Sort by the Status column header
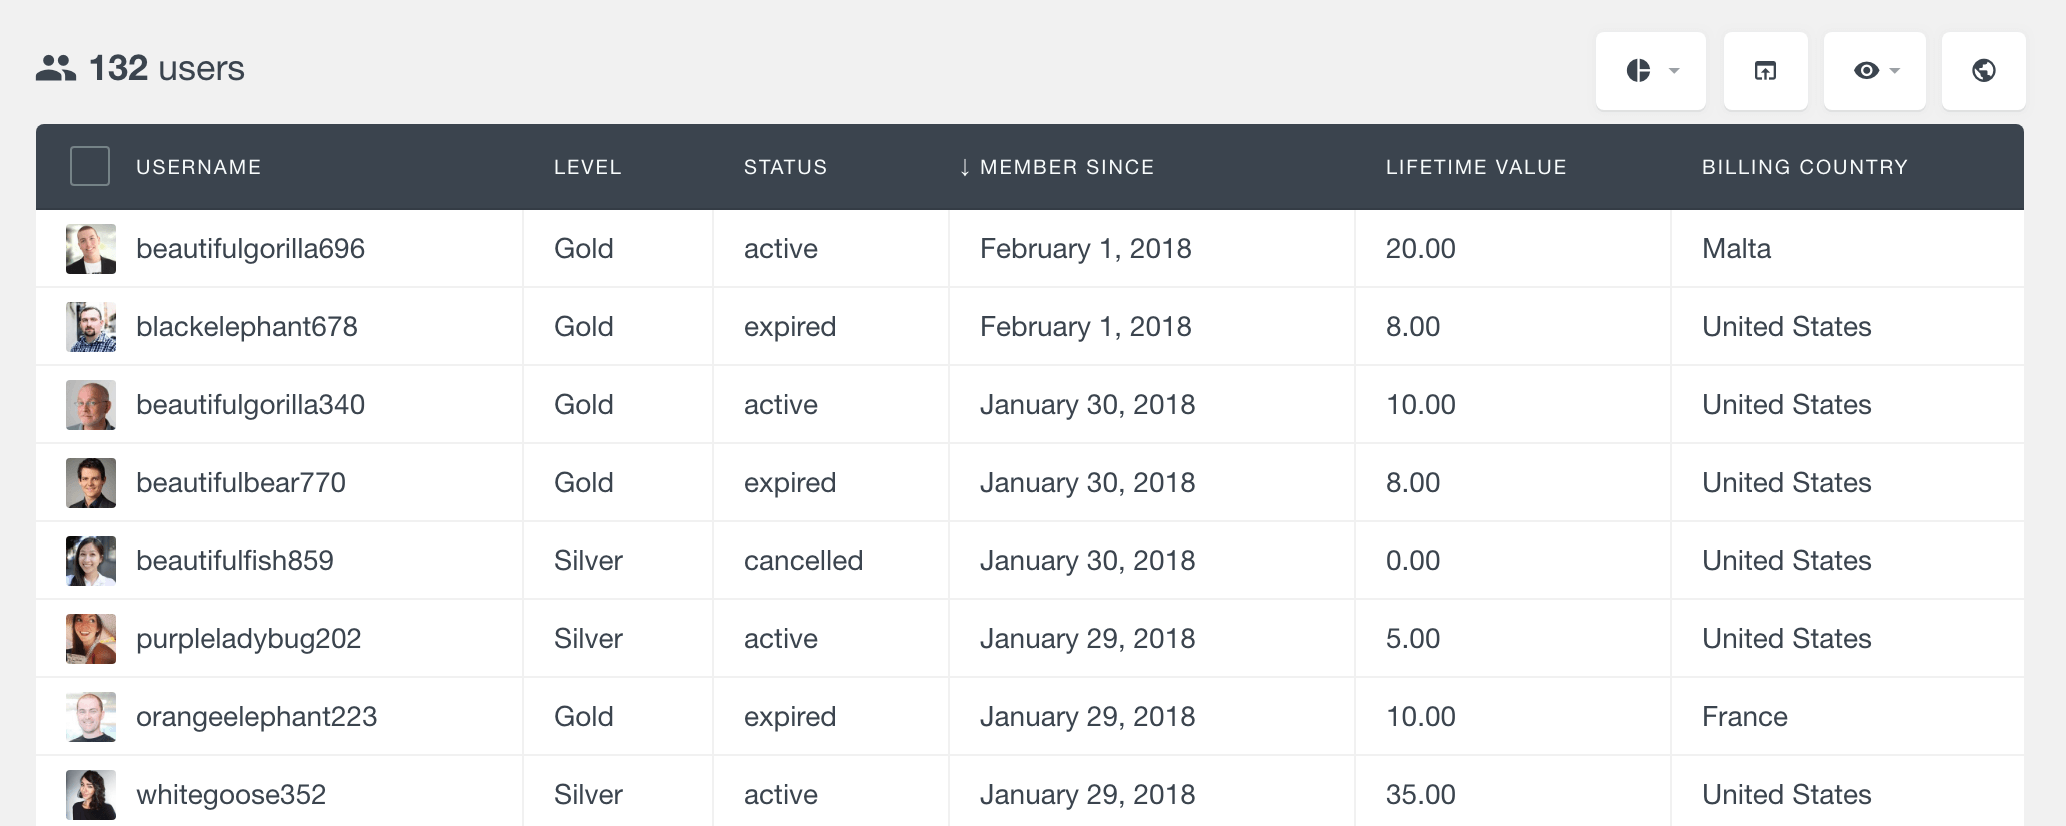2066x826 pixels. (785, 167)
